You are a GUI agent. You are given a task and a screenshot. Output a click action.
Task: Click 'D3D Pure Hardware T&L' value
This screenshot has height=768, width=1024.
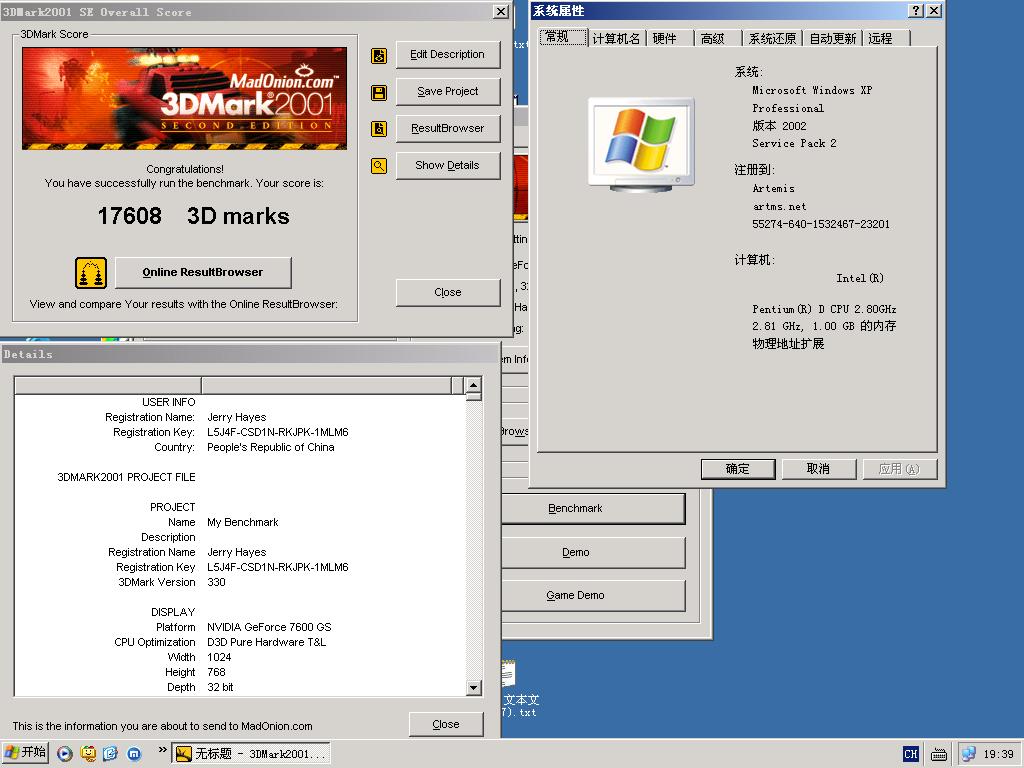pos(266,643)
